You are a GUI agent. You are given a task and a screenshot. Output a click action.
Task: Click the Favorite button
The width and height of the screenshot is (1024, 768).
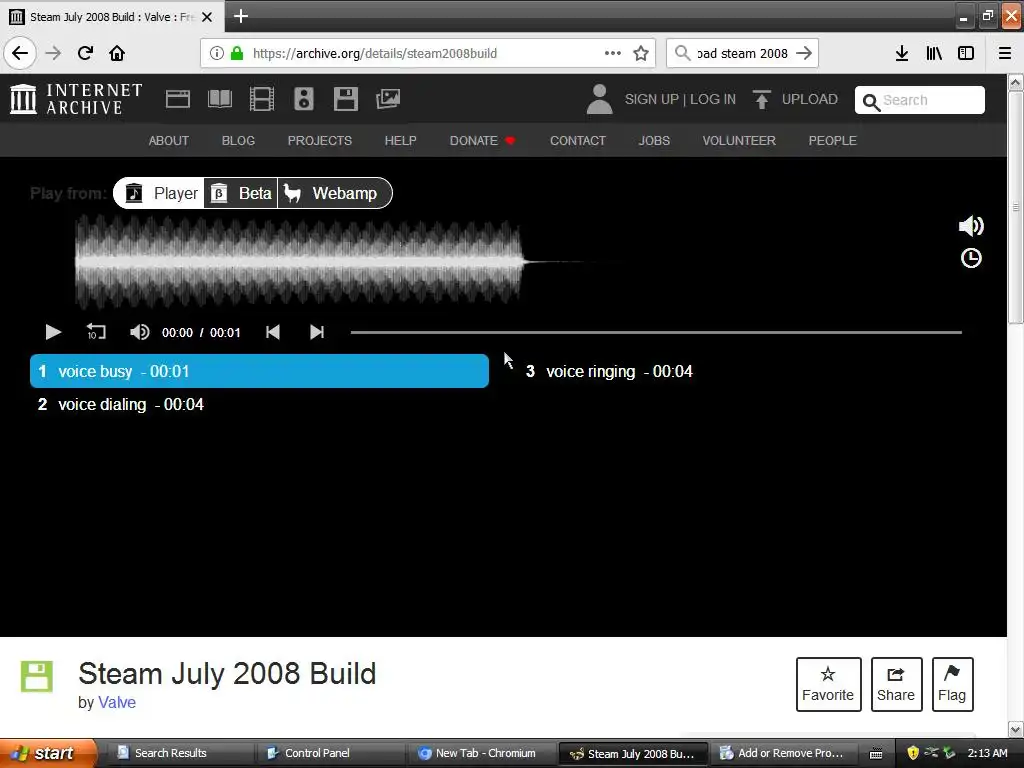pyautogui.click(x=828, y=684)
